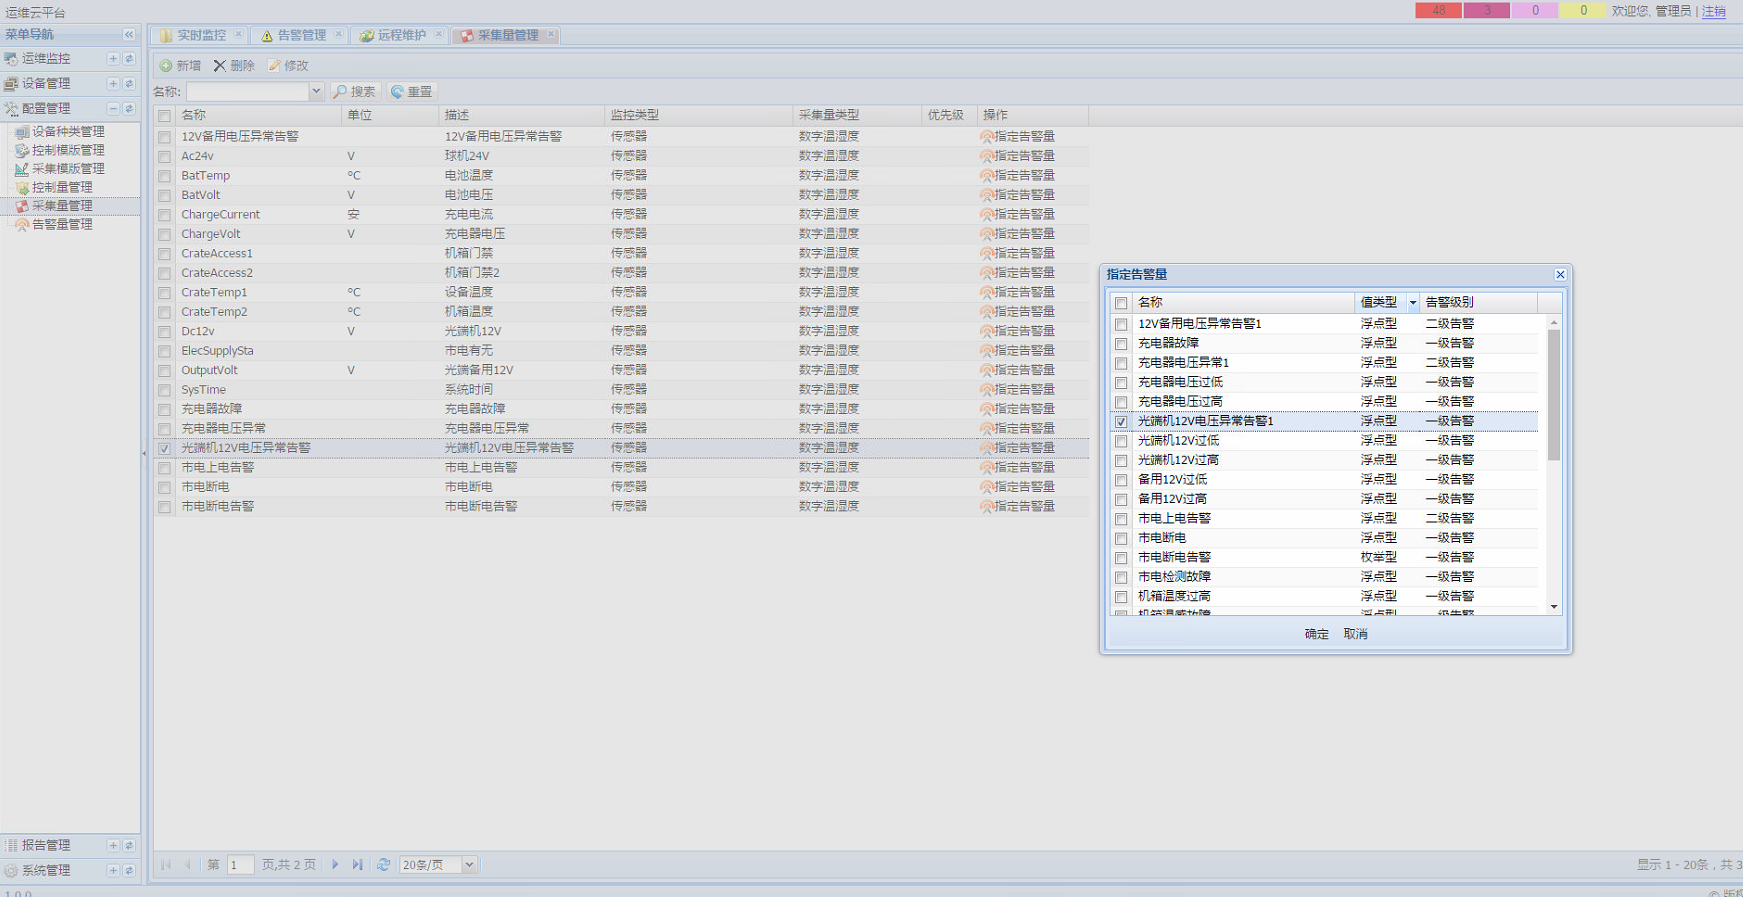Open the 名称 filter combo box arrow
Viewport: 1743px width, 897px height.
pyautogui.click(x=316, y=92)
